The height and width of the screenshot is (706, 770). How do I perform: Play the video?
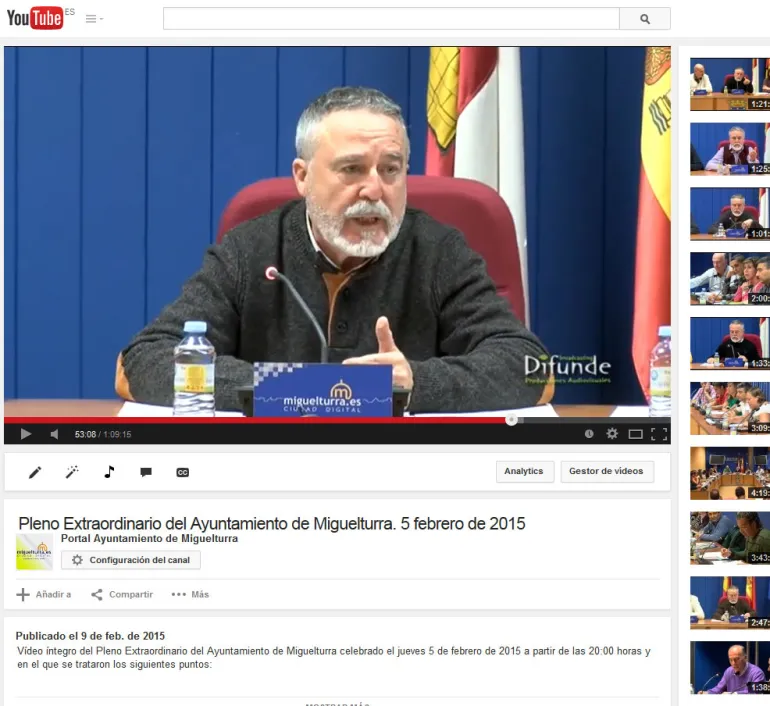pyautogui.click(x=26, y=434)
